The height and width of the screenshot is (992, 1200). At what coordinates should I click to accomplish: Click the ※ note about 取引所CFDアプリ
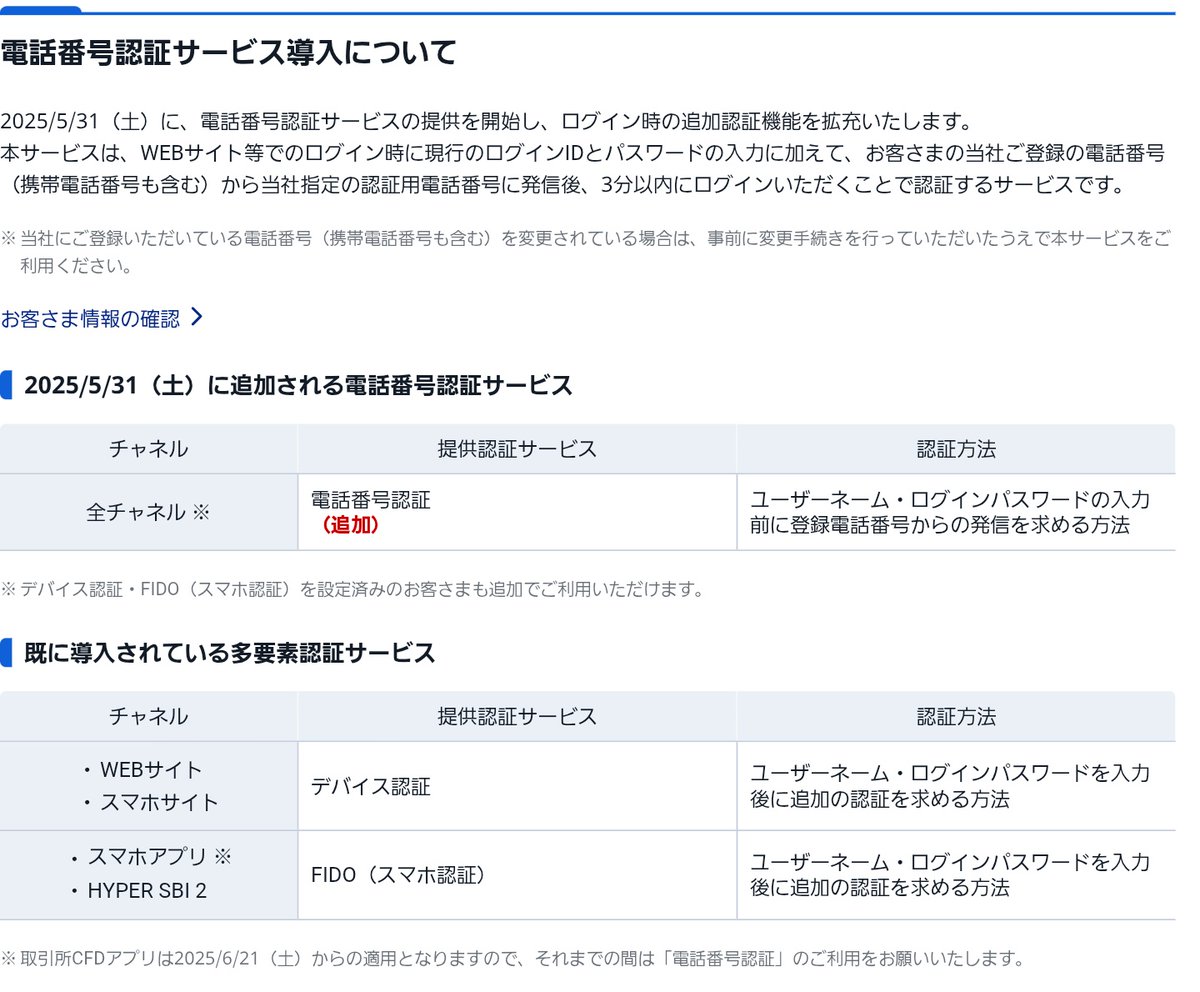tap(10, 958)
